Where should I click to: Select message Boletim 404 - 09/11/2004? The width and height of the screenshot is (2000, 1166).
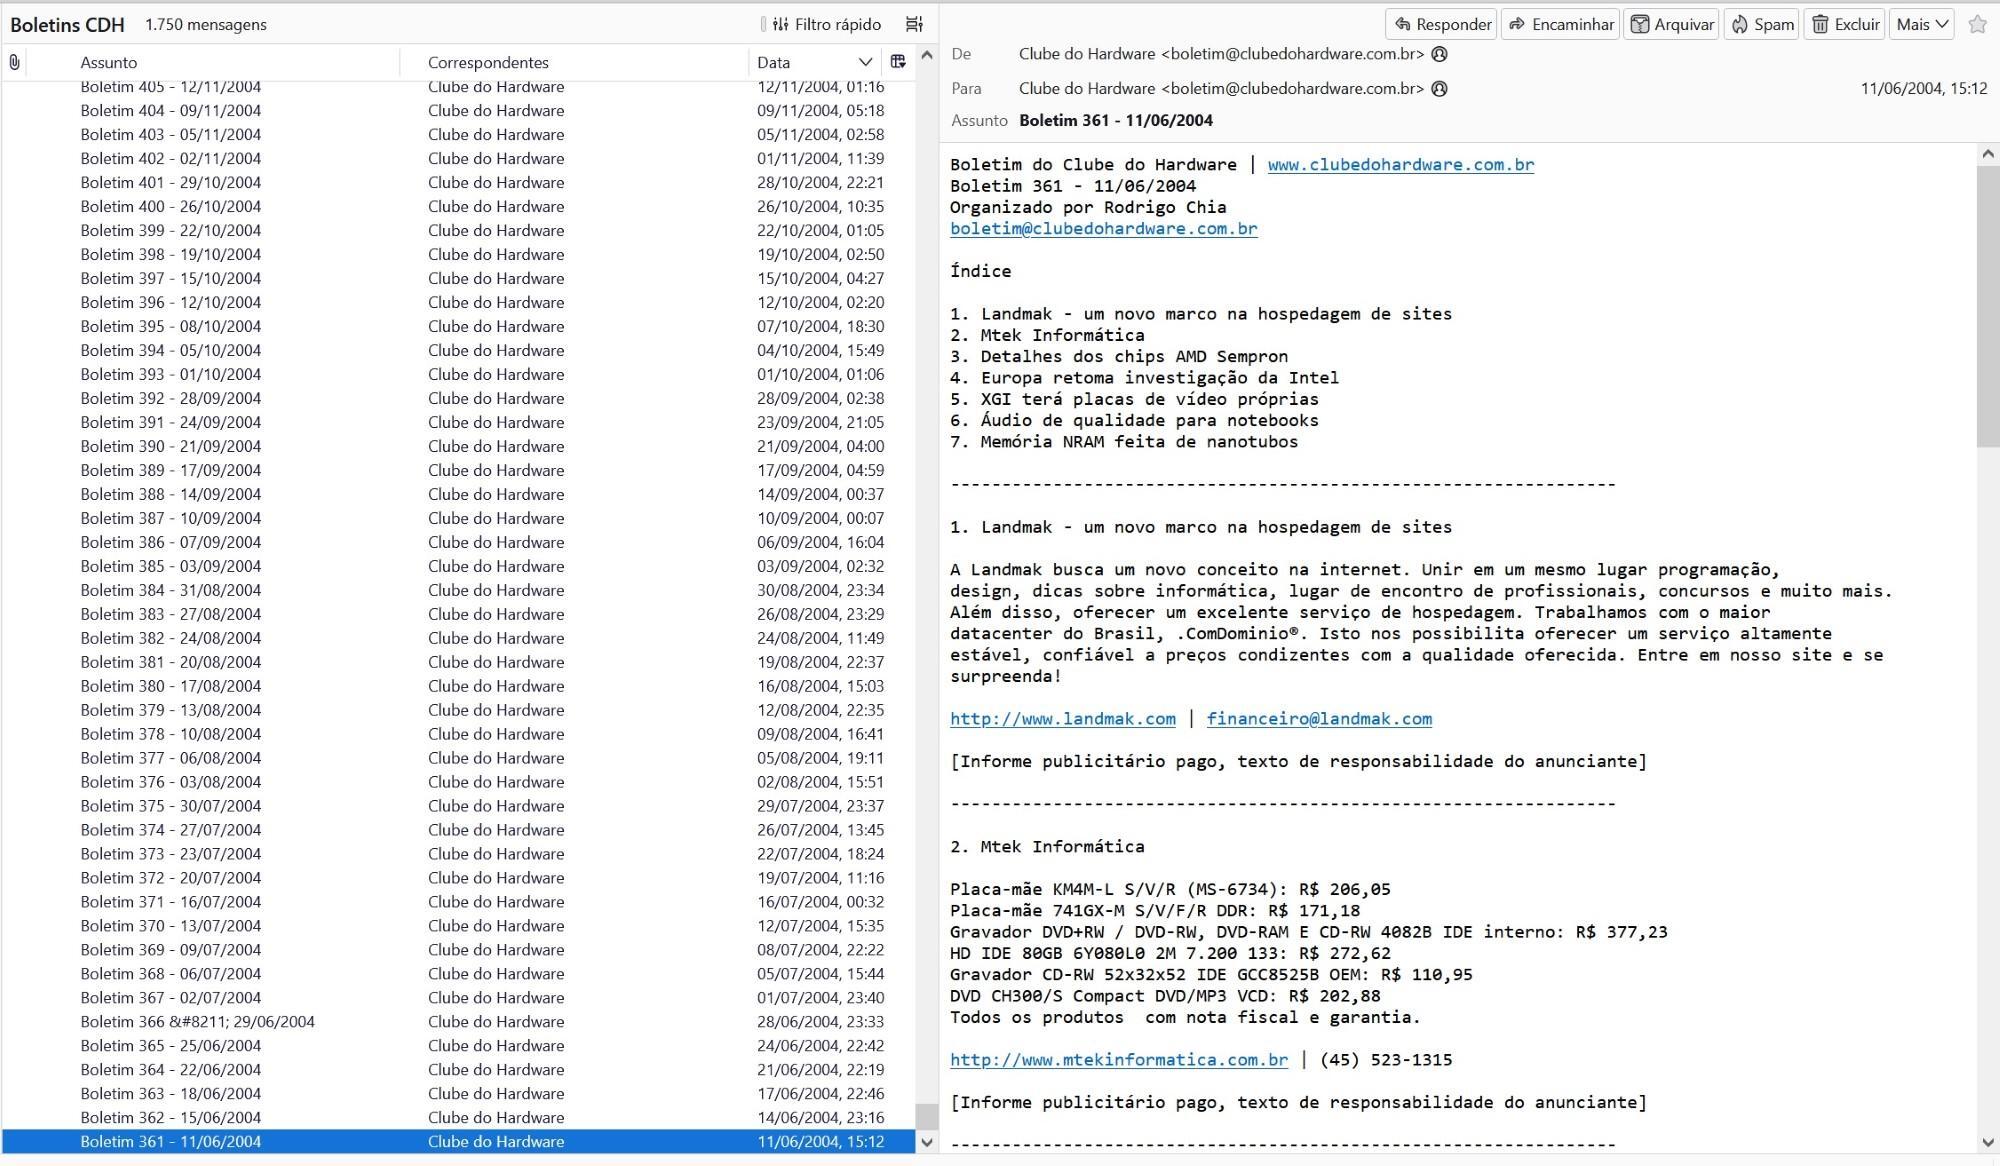point(458,111)
